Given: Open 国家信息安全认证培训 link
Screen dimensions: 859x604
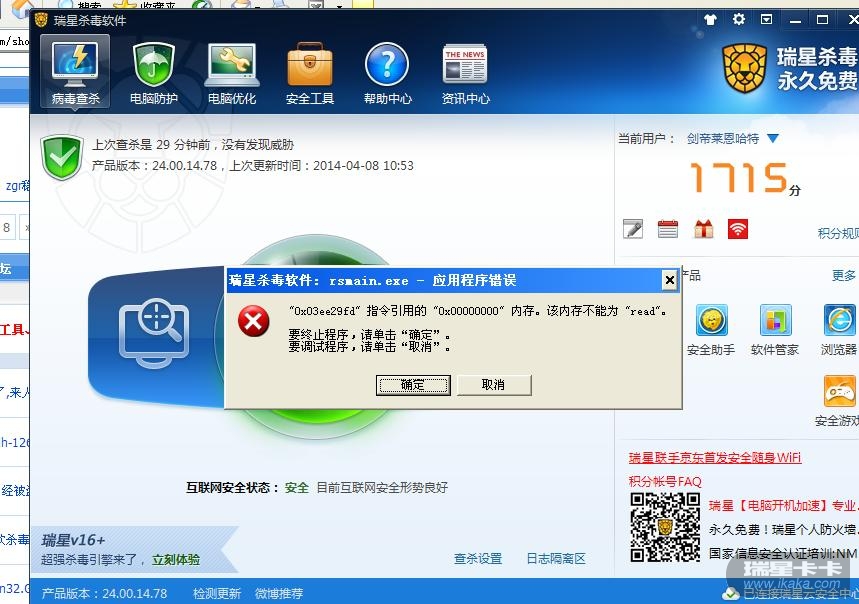Looking at the screenshot, I should 783,553.
